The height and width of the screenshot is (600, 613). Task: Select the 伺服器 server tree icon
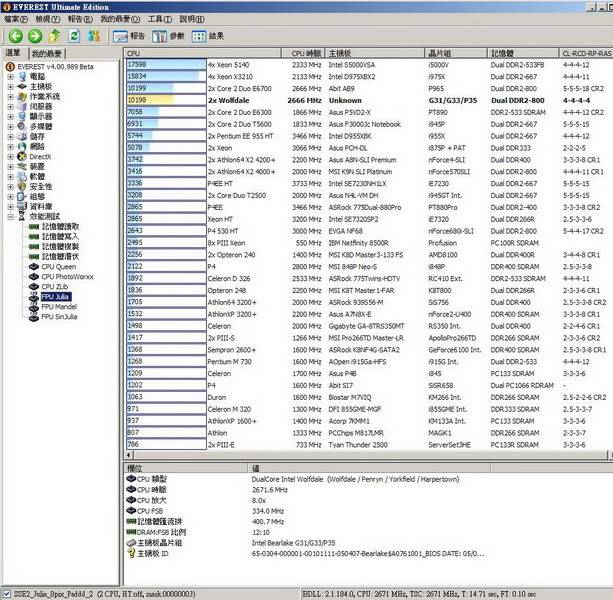click(23, 107)
